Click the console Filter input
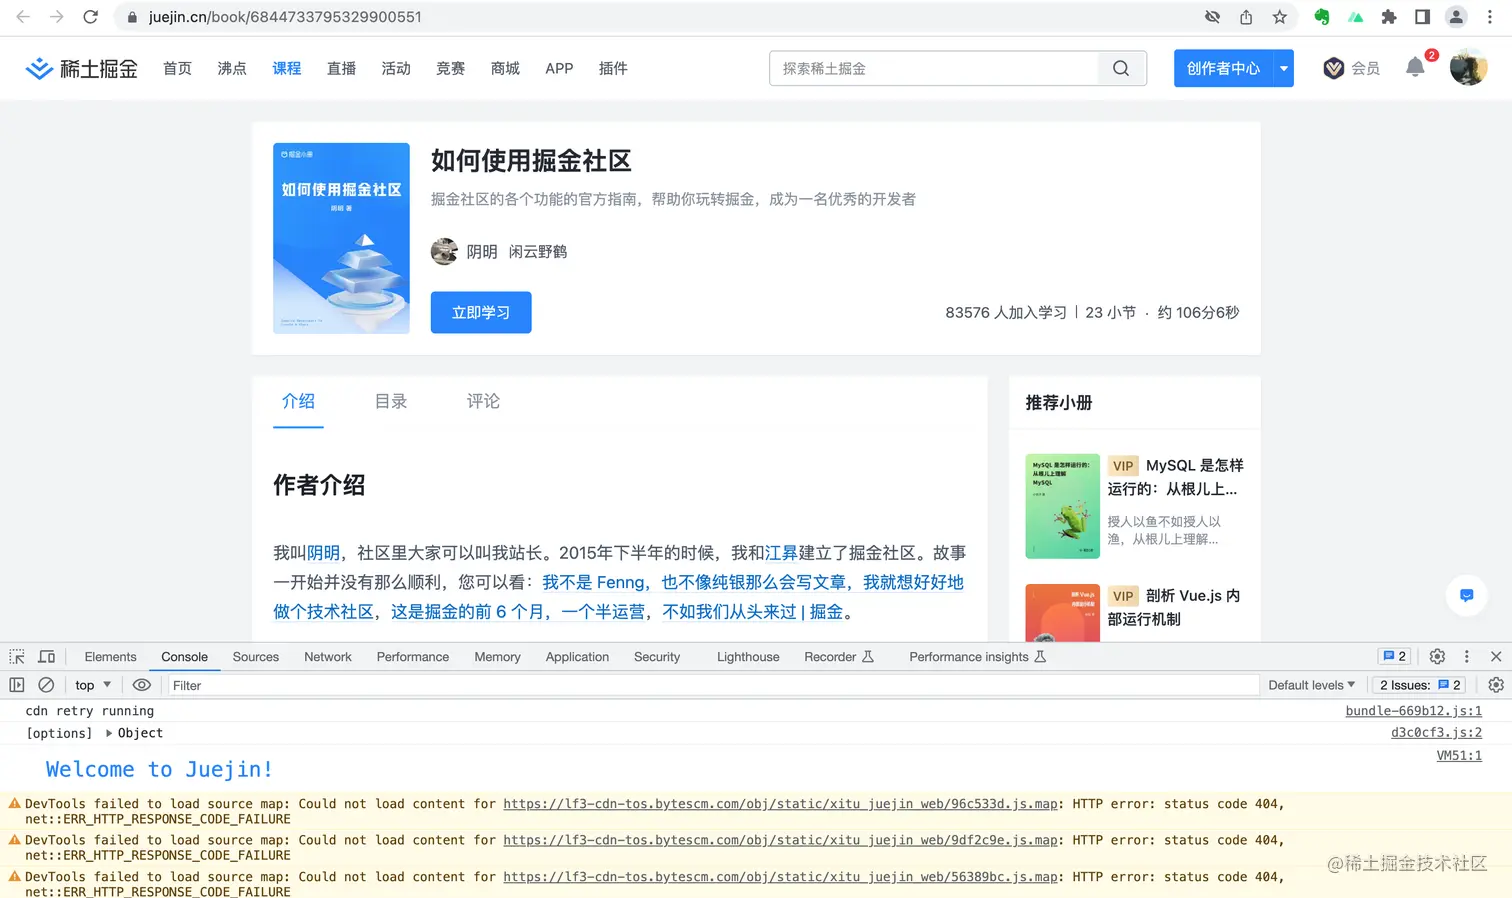 click(x=712, y=685)
